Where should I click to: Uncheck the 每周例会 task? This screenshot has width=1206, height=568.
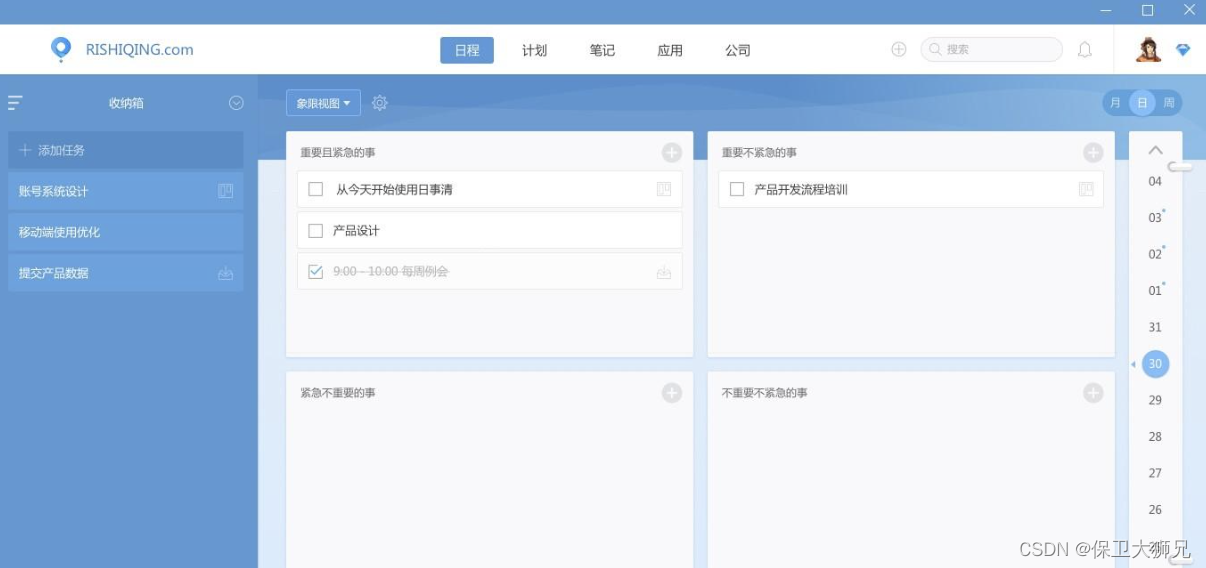[316, 271]
